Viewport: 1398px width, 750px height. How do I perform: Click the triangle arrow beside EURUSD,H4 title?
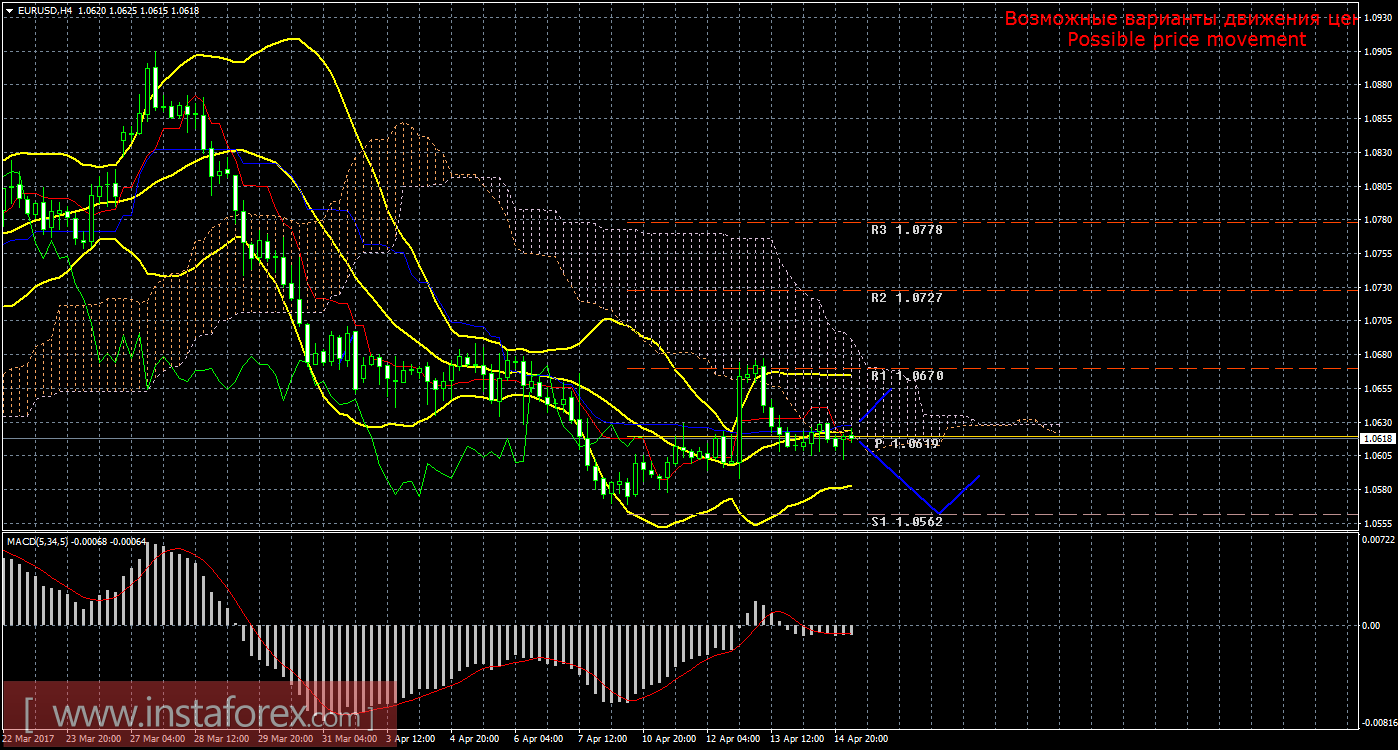pos(9,10)
